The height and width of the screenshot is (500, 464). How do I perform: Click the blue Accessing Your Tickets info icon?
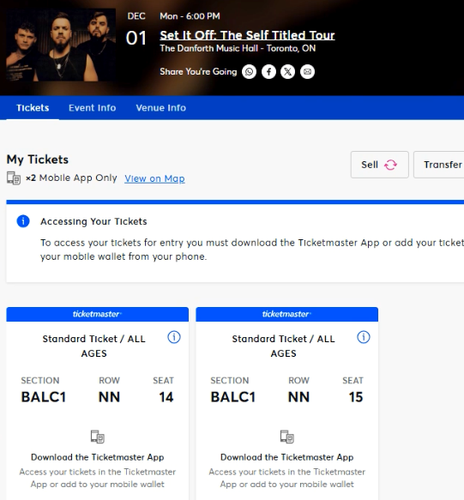pyautogui.click(x=23, y=221)
